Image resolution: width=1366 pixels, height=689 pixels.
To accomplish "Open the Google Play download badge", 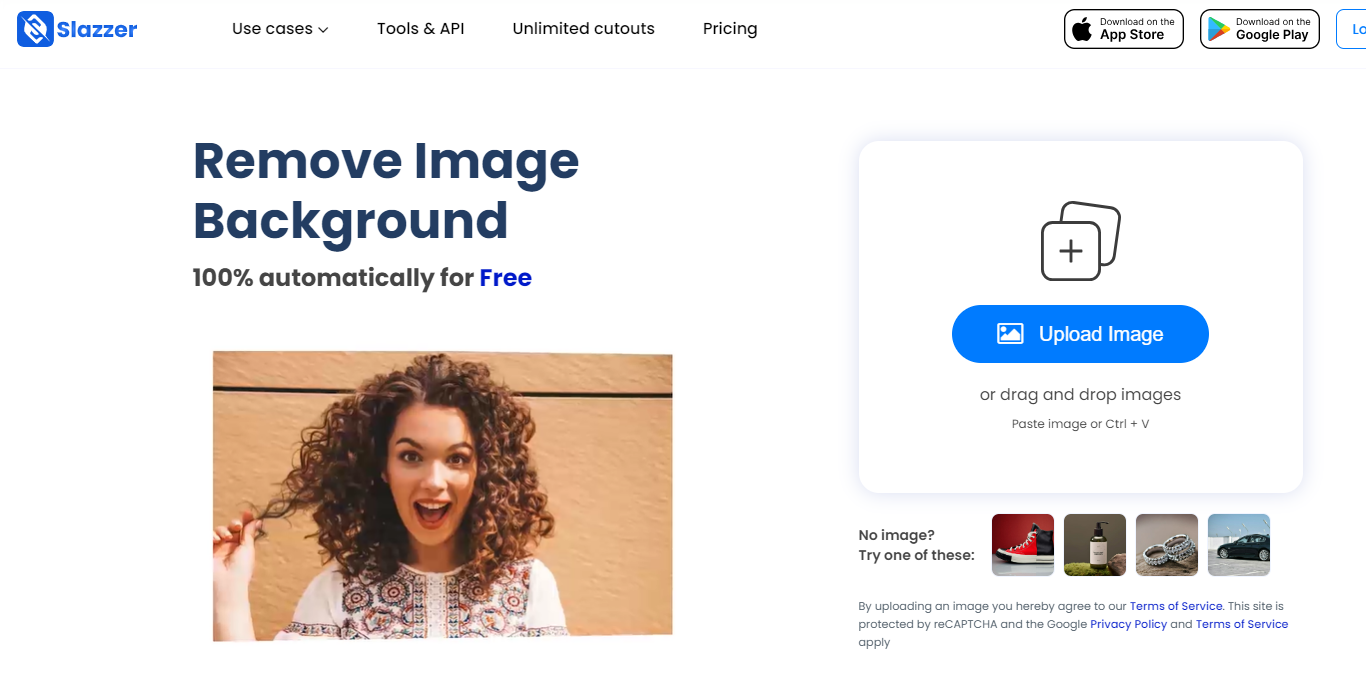I will [x=1260, y=29].
